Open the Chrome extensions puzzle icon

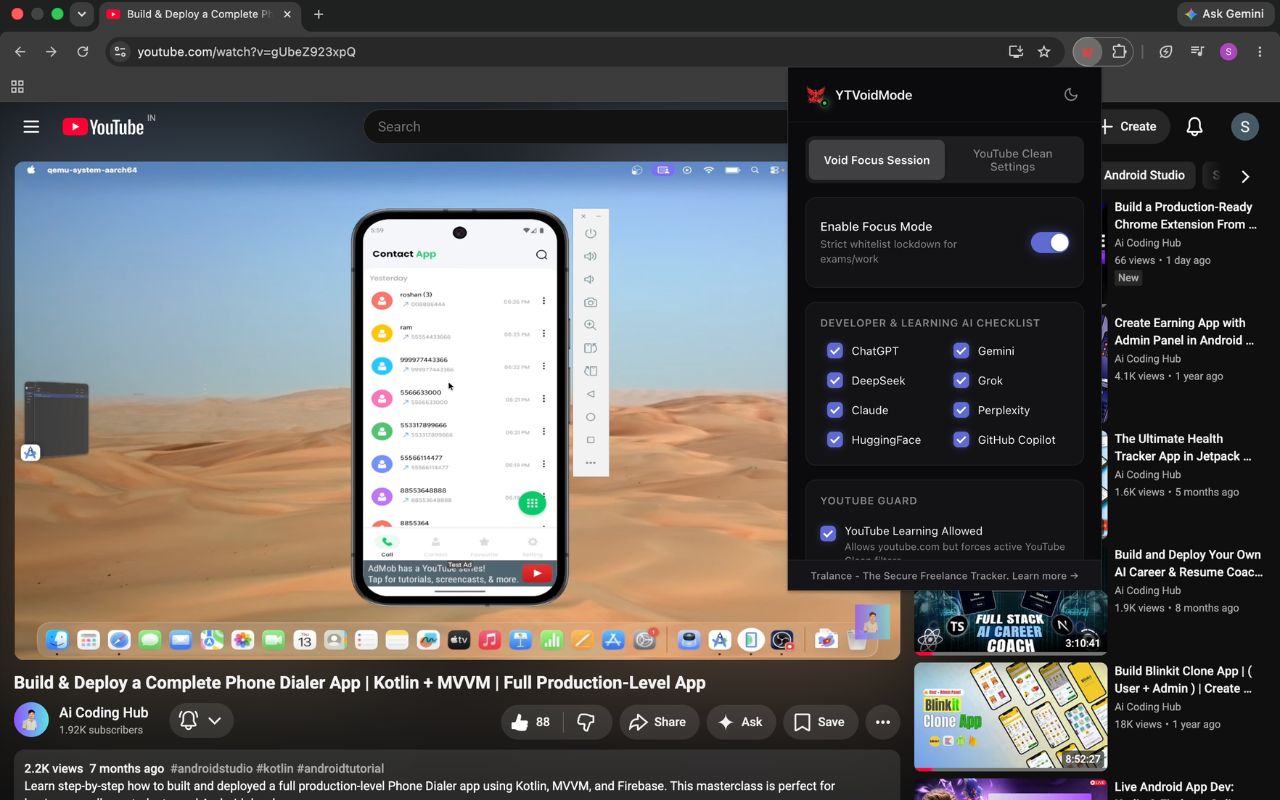[1119, 51]
